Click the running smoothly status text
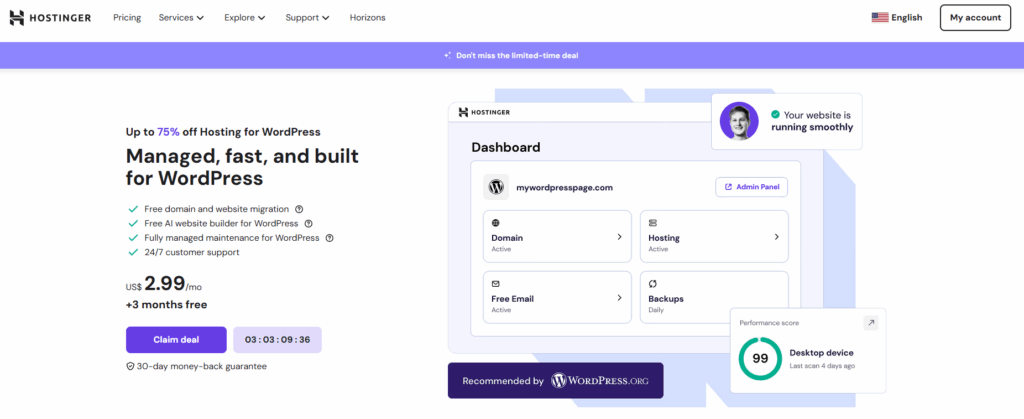This screenshot has width=1024, height=419. [812, 127]
